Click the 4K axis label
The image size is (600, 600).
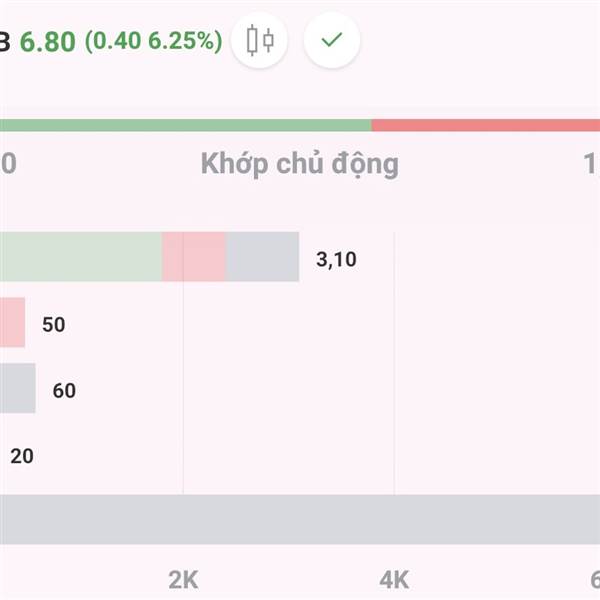(x=394, y=580)
